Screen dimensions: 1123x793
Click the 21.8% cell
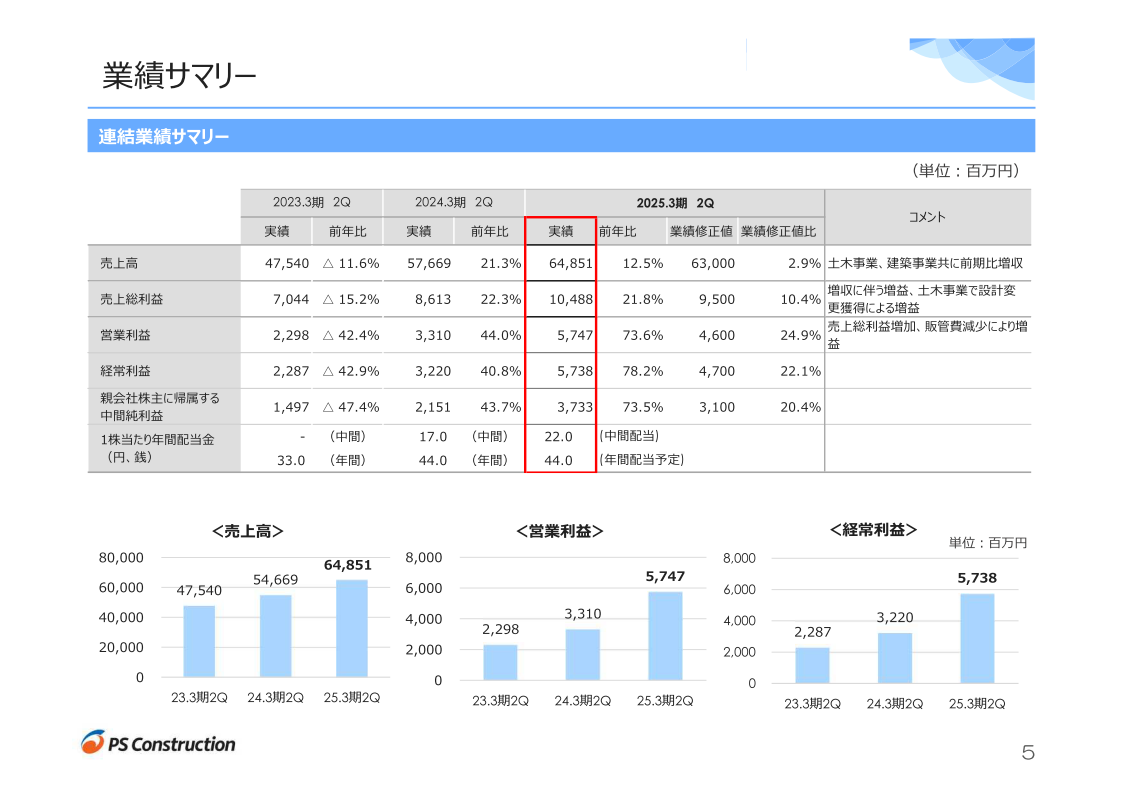click(x=642, y=299)
